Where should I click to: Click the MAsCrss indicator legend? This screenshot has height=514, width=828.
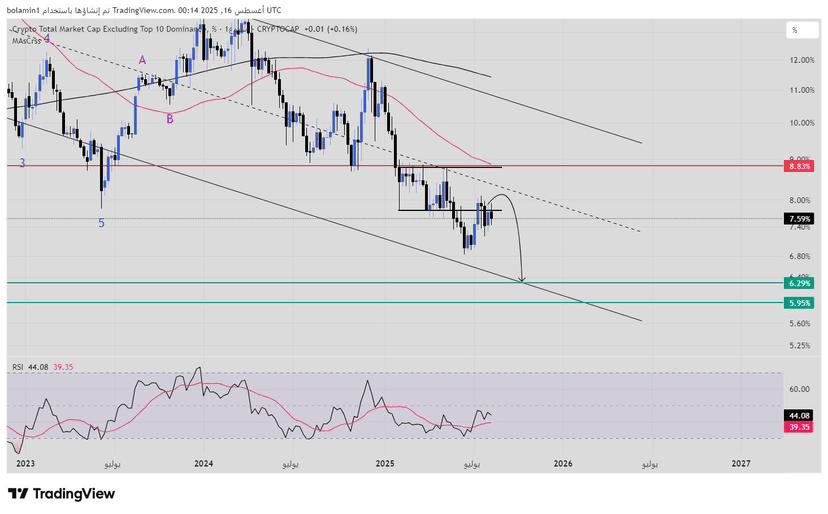pyautogui.click(x=26, y=41)
